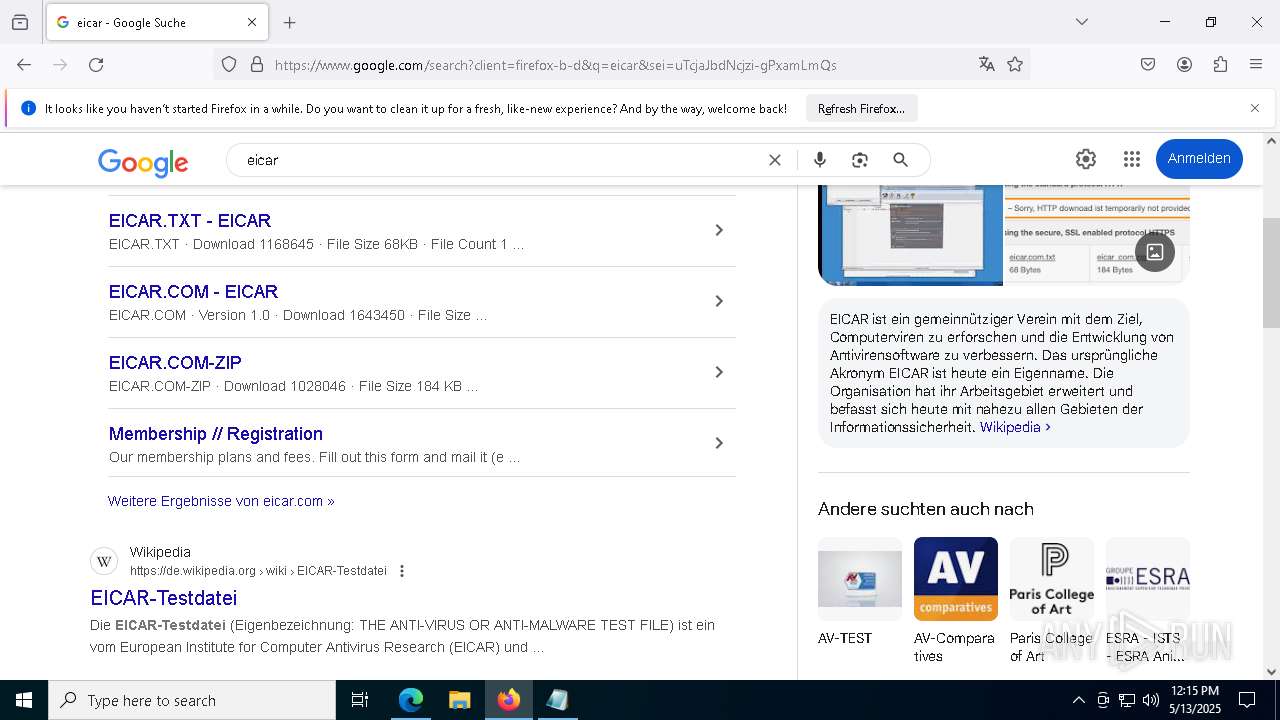The image size is (1280, 720).
Task: Open the Membership // Registration result
Action: (216, 434)
